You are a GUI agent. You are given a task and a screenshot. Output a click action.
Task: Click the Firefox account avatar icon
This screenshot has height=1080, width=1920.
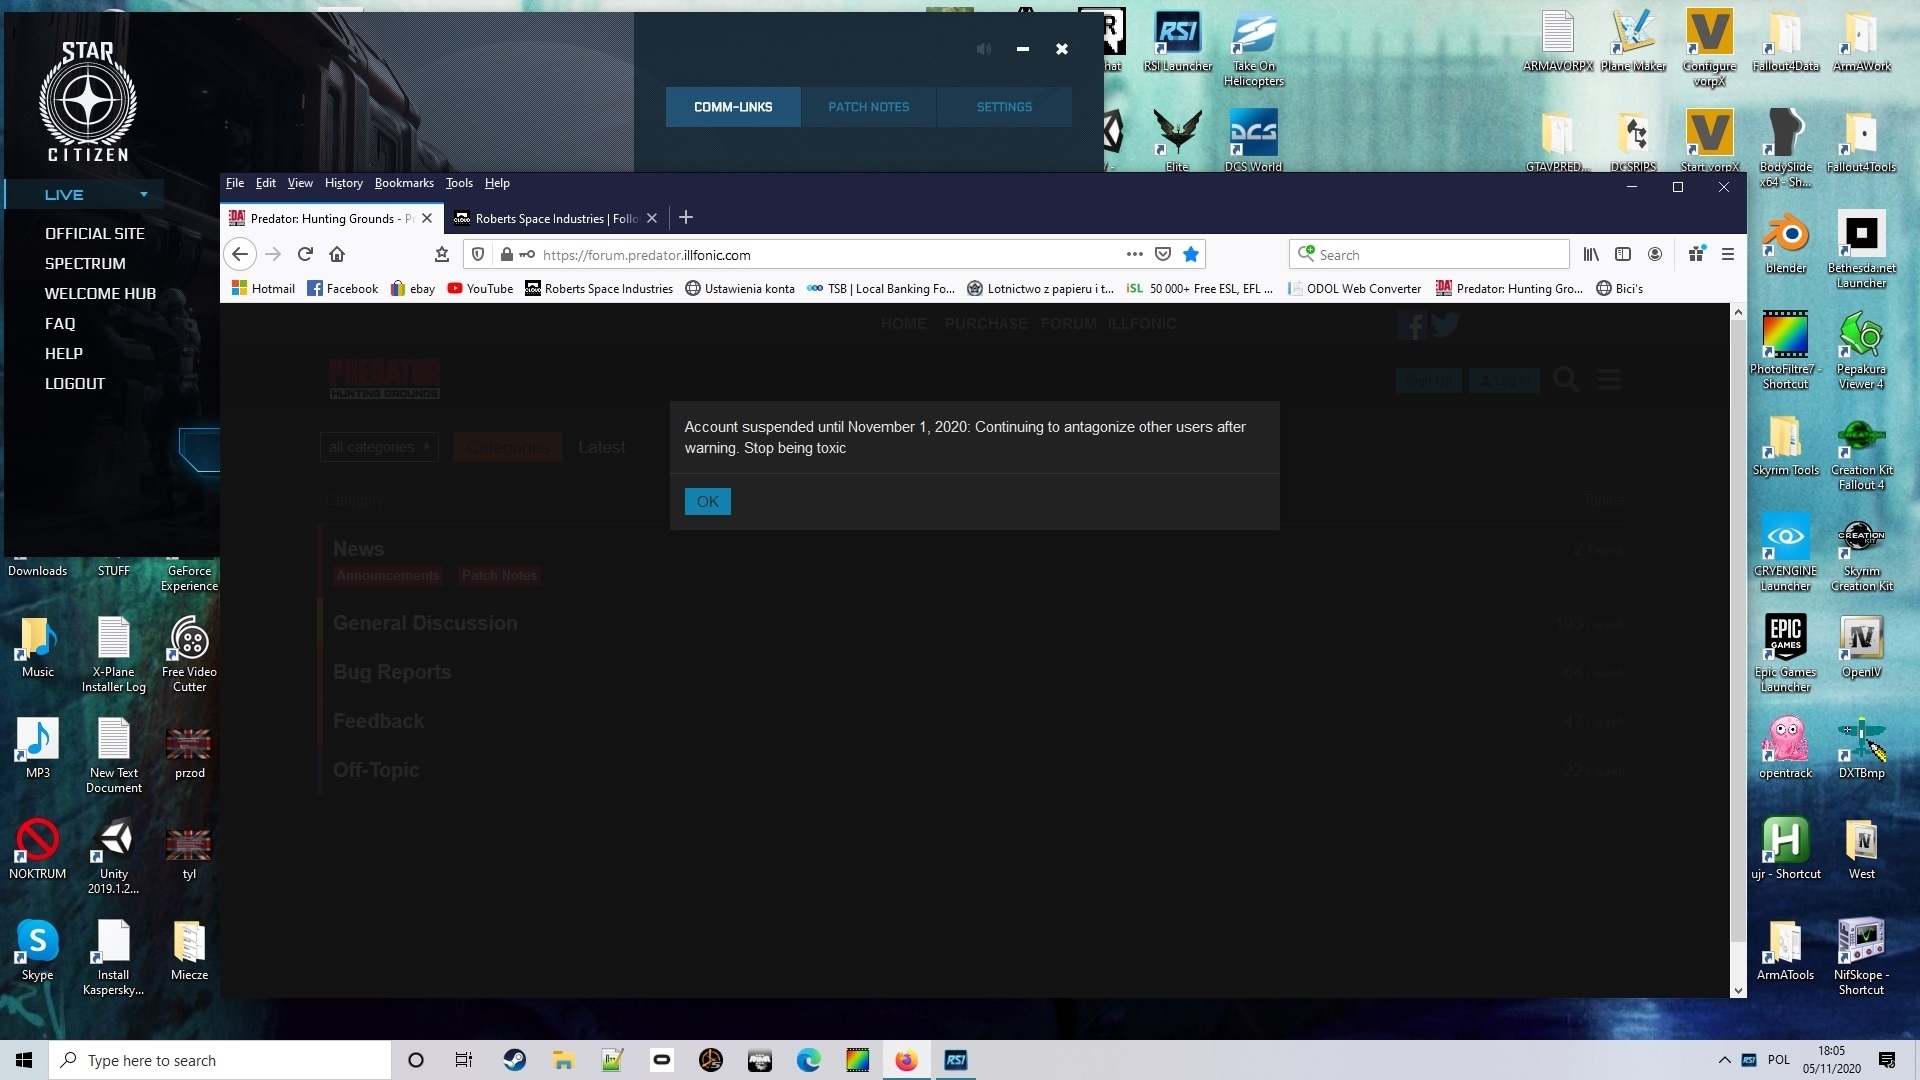pyautogui.click(x=1655, y=254)
